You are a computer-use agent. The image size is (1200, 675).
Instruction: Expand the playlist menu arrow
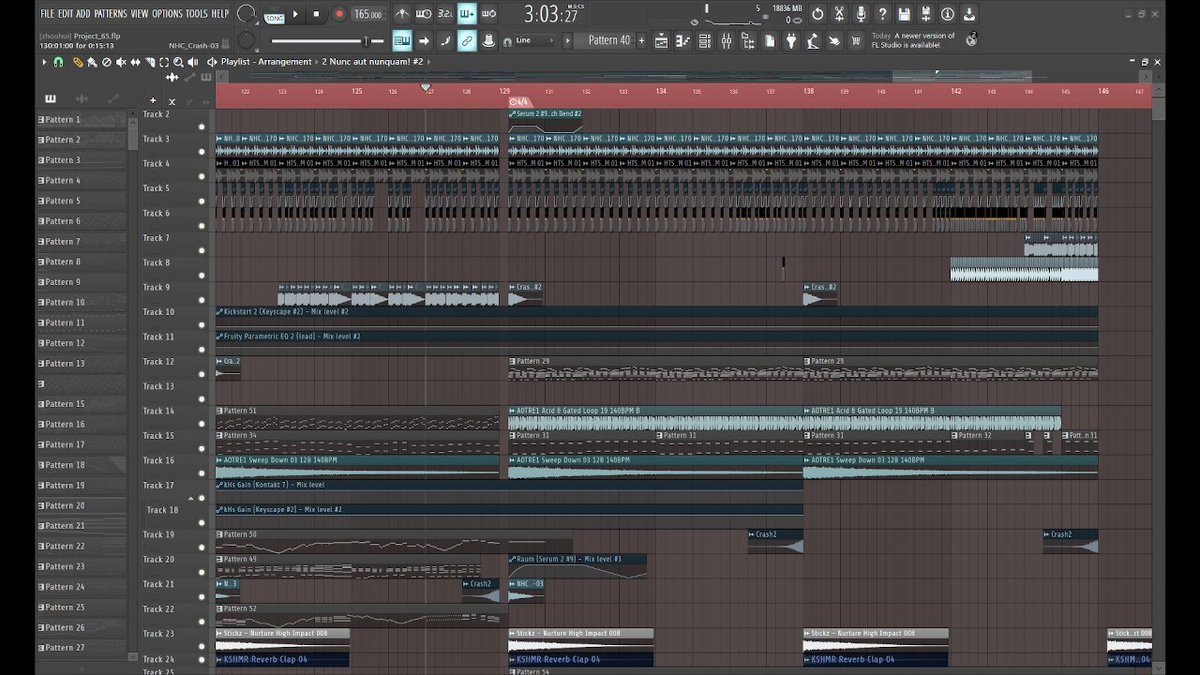[x=44, y=62]
